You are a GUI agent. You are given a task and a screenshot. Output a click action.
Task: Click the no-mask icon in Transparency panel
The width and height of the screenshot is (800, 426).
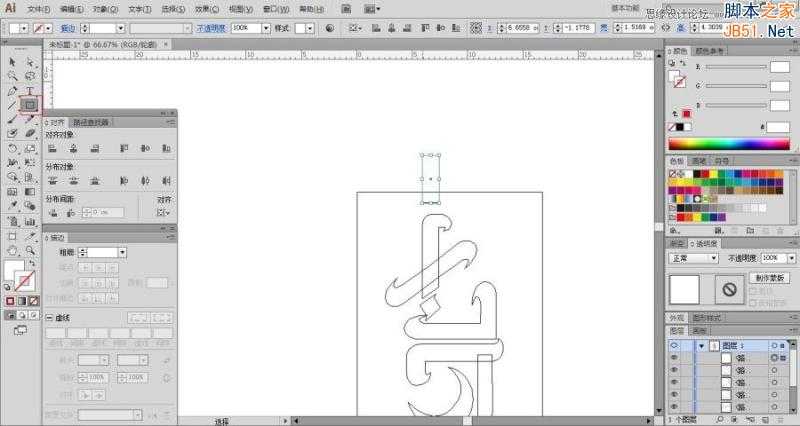[x=730, y=290]
